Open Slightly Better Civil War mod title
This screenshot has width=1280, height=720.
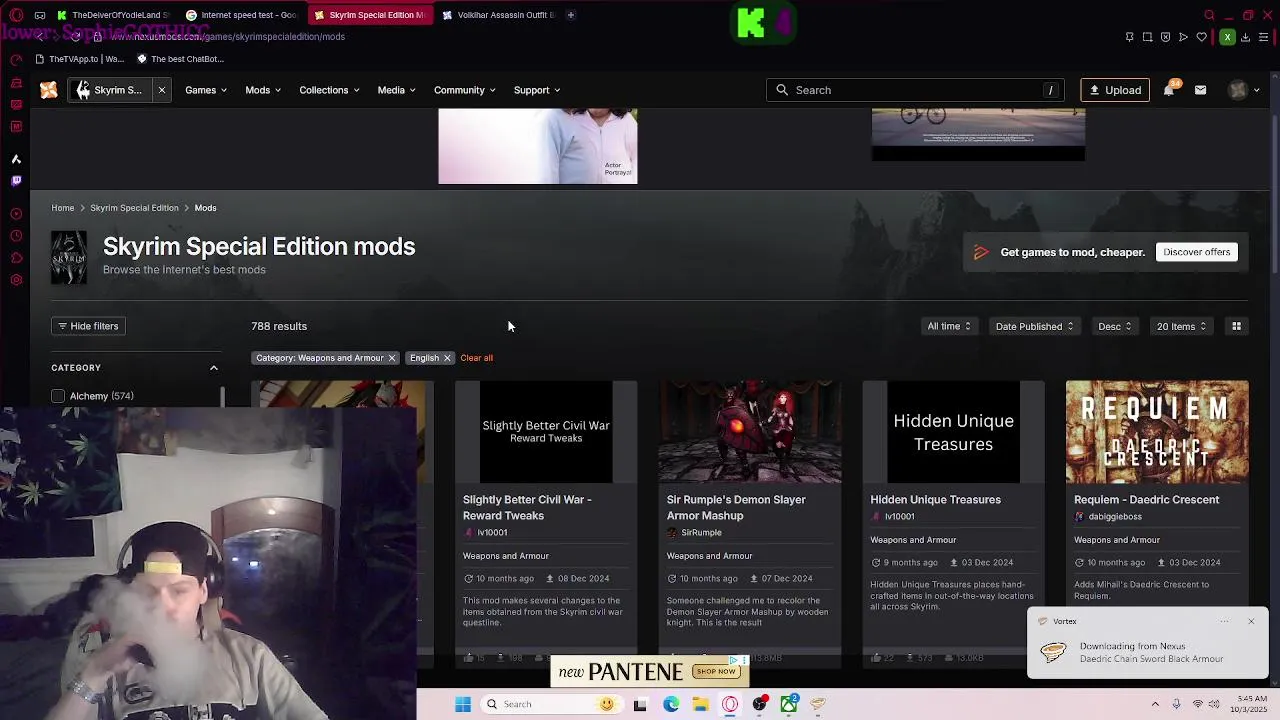coord(527,507)
